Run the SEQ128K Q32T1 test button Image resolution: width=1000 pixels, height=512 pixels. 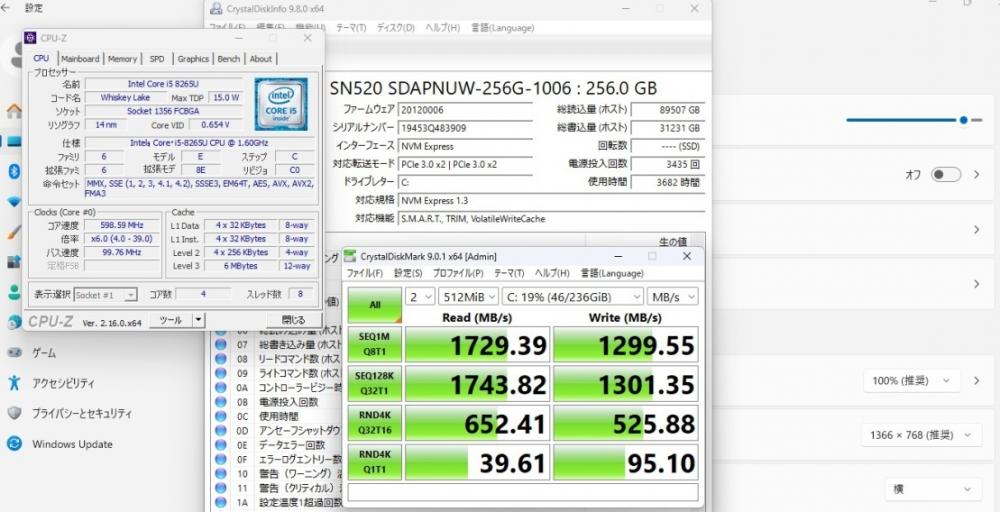click(x=375, y=384)
